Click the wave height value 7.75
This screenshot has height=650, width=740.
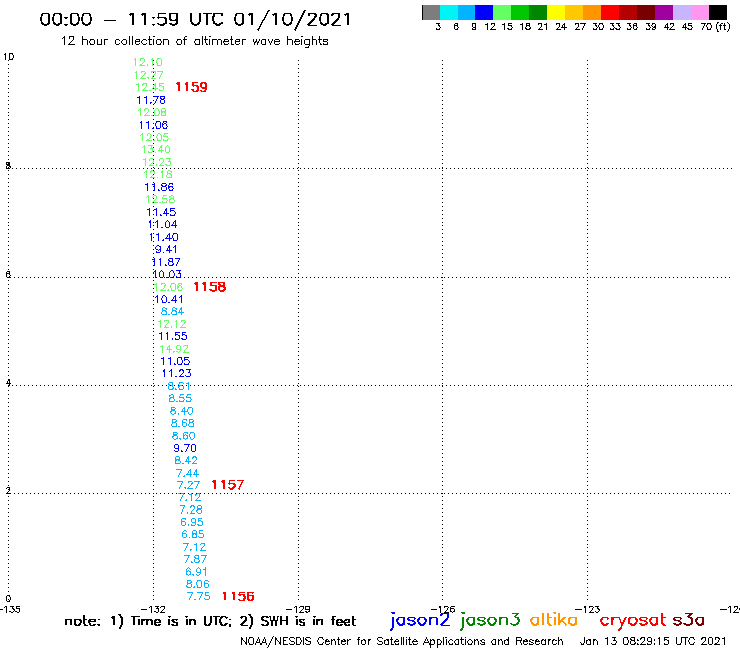click(199, 597)
